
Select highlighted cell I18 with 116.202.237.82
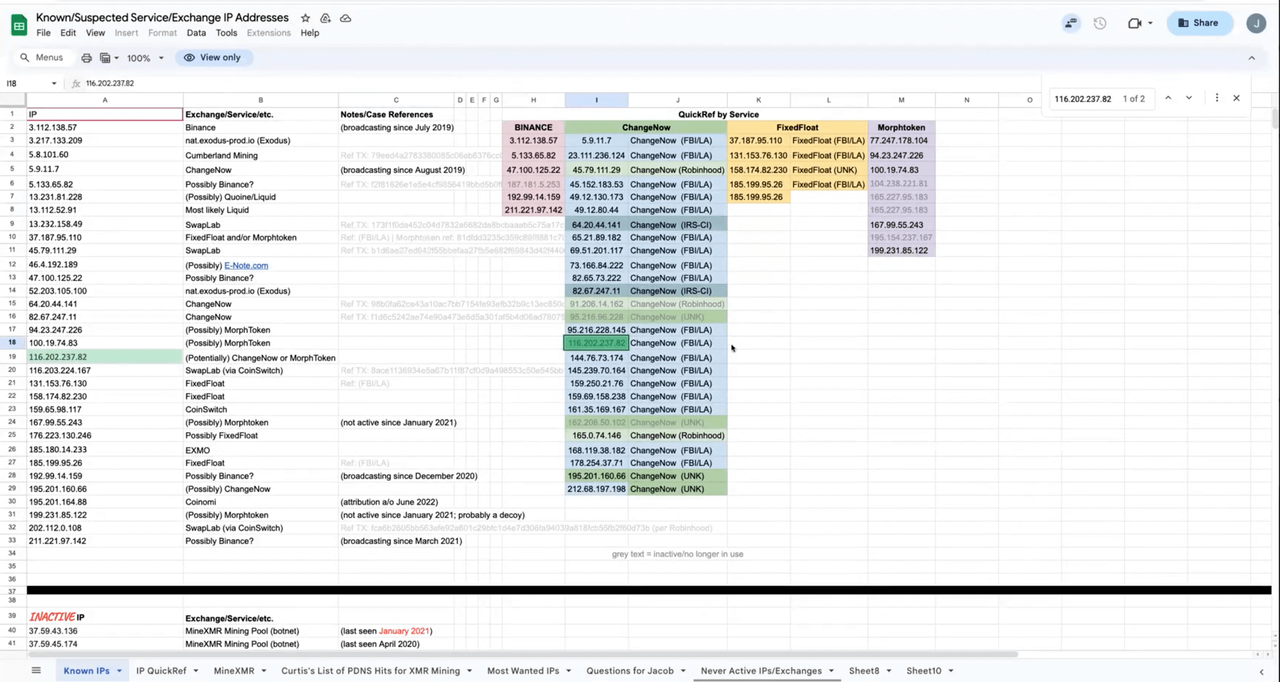click(596, 343)
